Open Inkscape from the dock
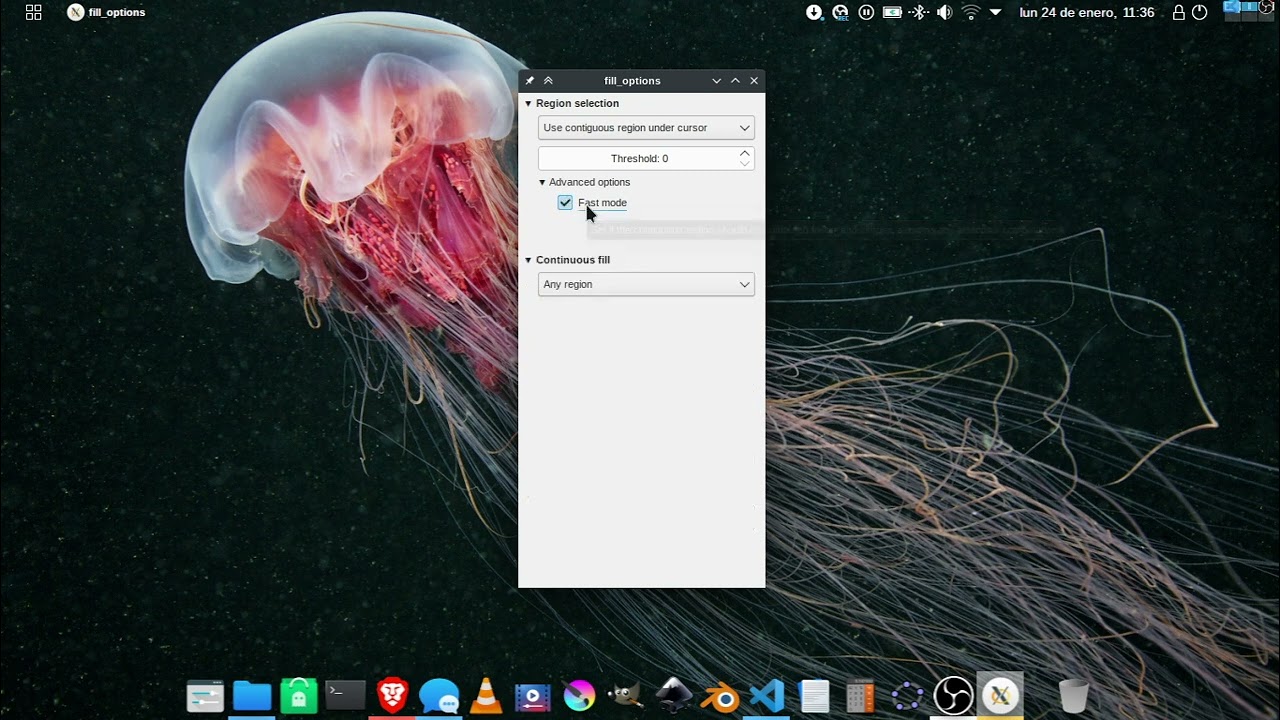1280x720 pixels. 673,696
